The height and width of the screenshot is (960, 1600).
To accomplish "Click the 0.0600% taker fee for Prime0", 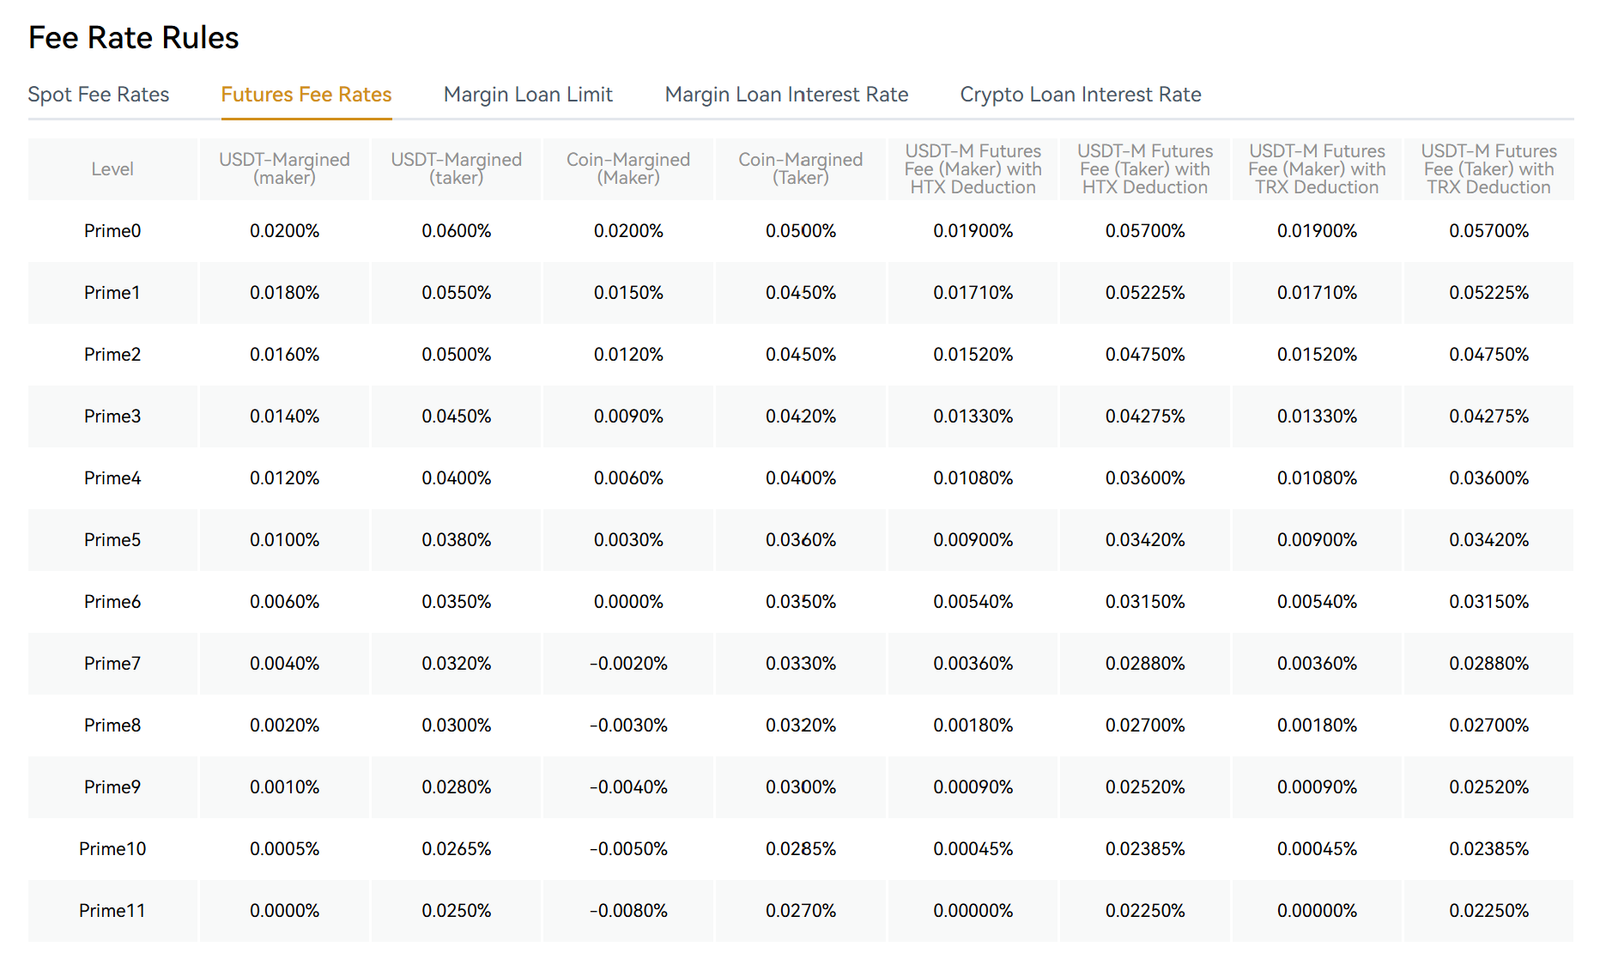I will click(x=456, y=230).
